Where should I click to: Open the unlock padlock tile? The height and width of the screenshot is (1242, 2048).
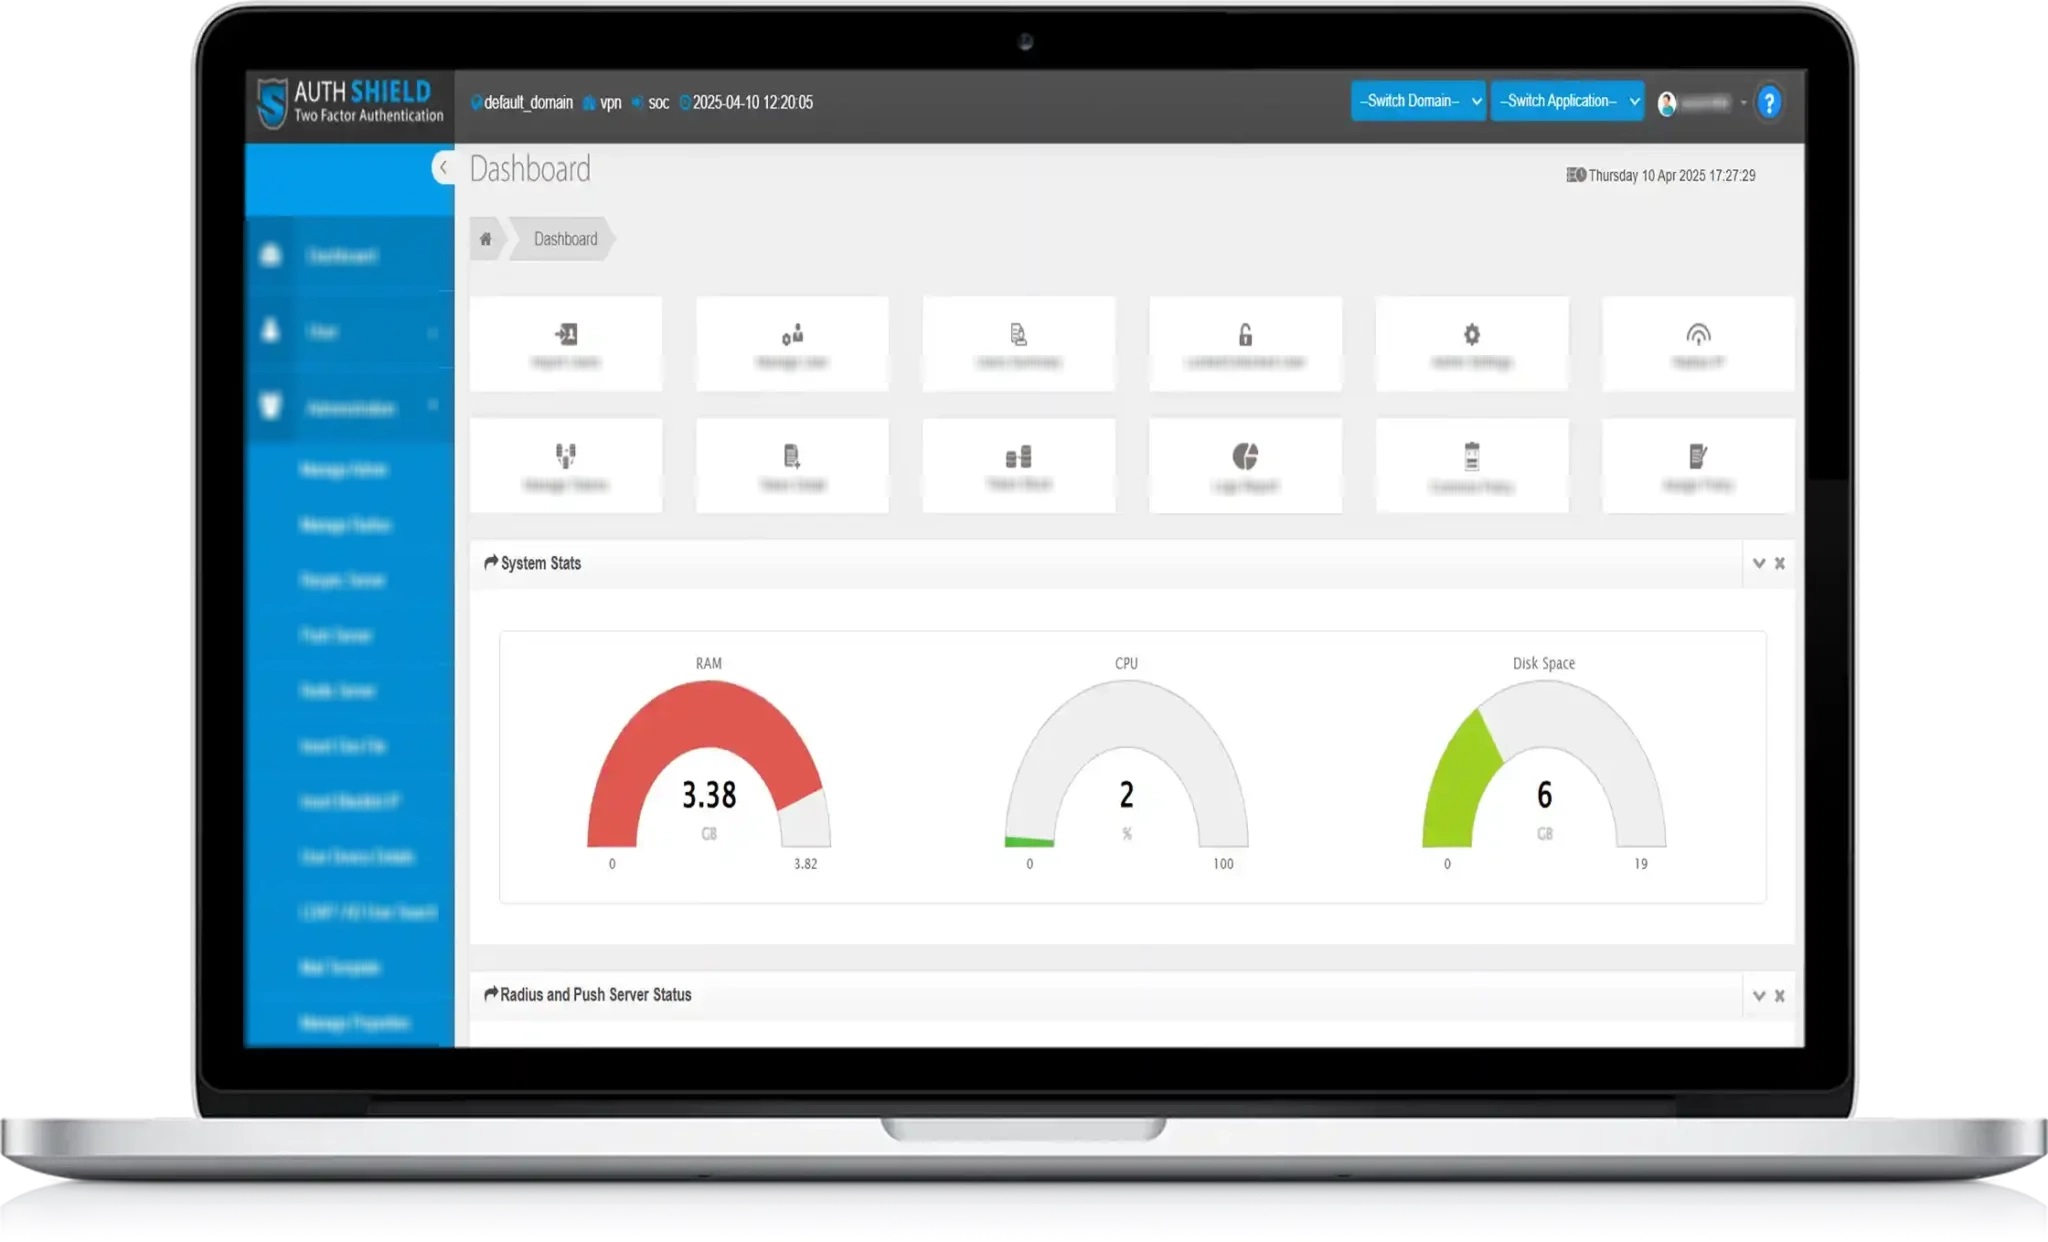[1245, 334]
